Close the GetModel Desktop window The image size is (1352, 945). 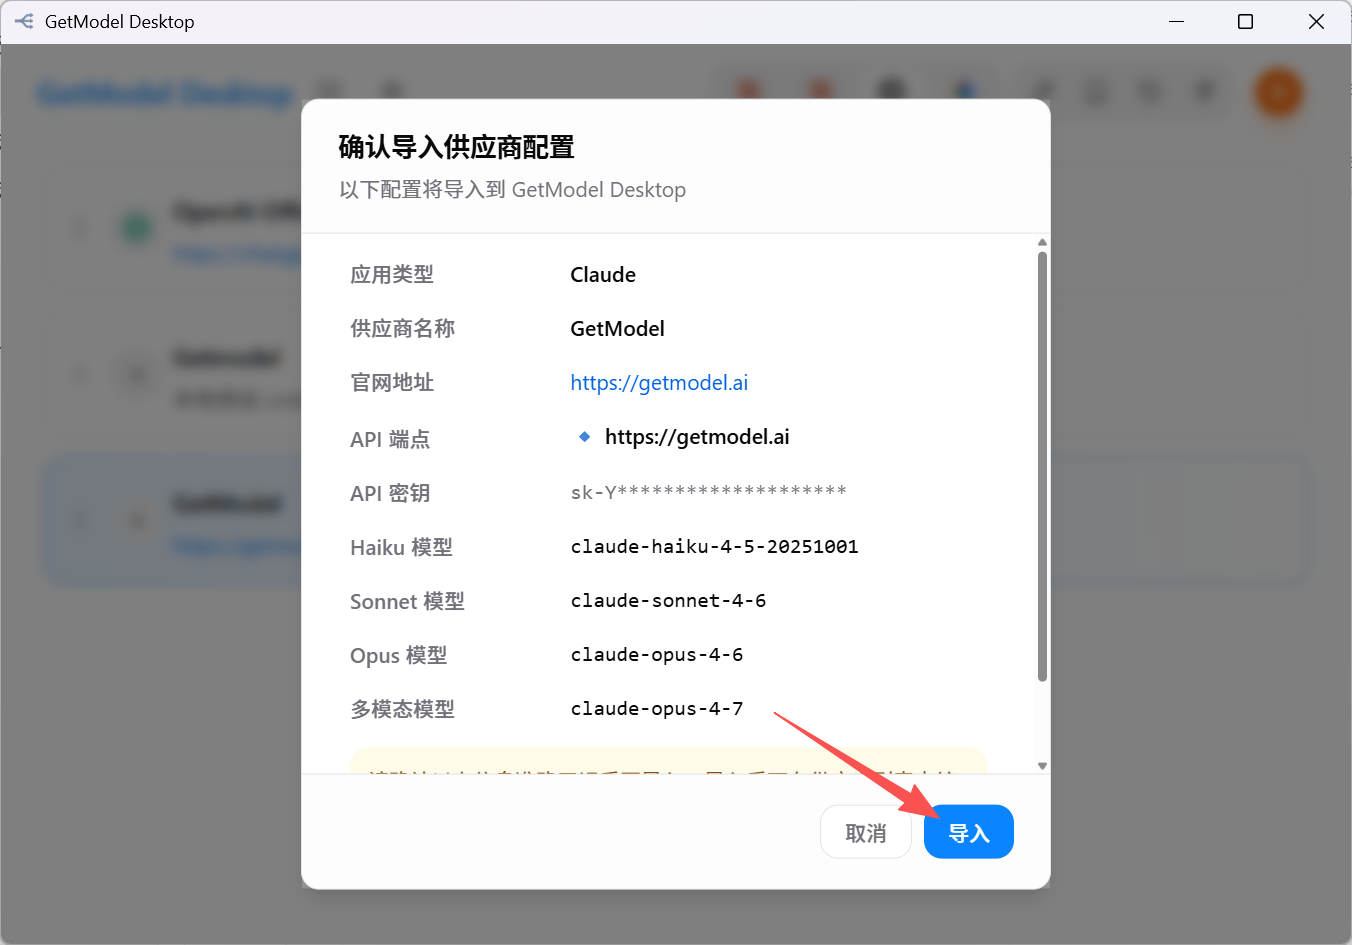(1316, 21)
